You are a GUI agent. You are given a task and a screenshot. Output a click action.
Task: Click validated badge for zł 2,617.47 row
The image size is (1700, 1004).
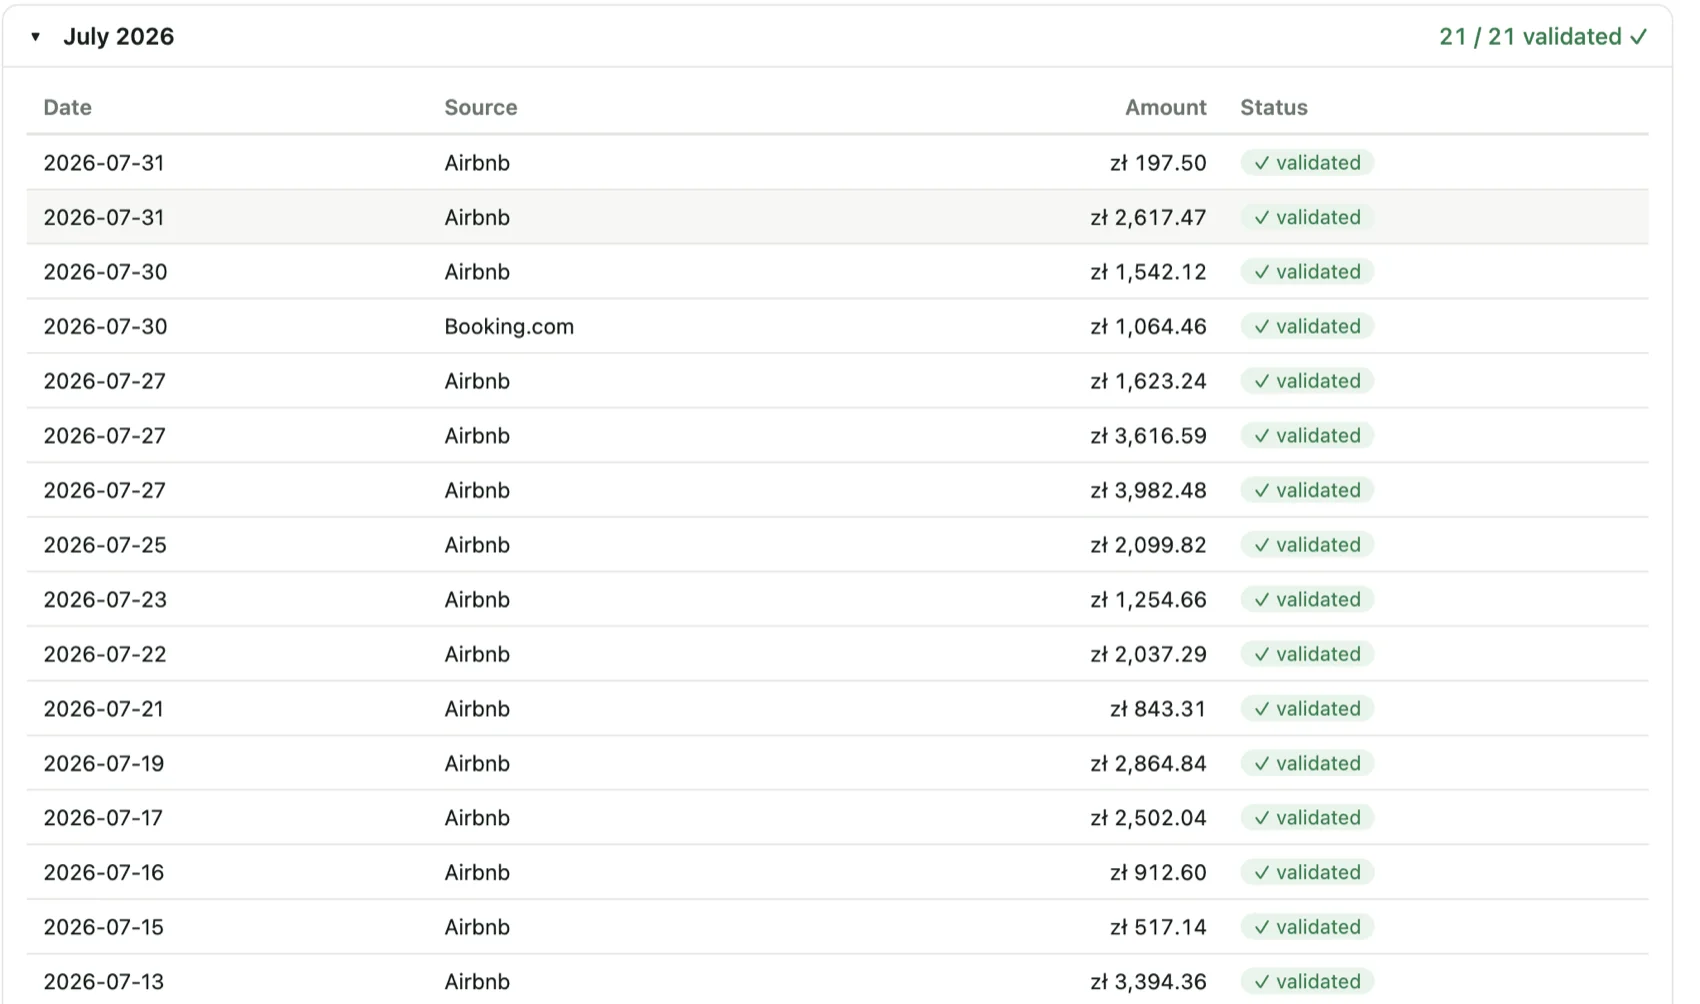pos(1307,217)
